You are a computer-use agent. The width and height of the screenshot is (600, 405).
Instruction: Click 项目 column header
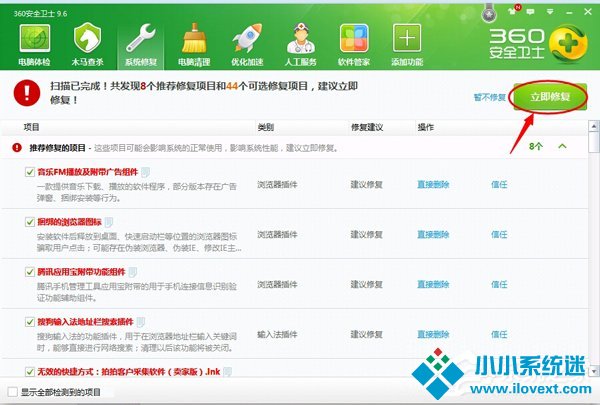[31, 127]
